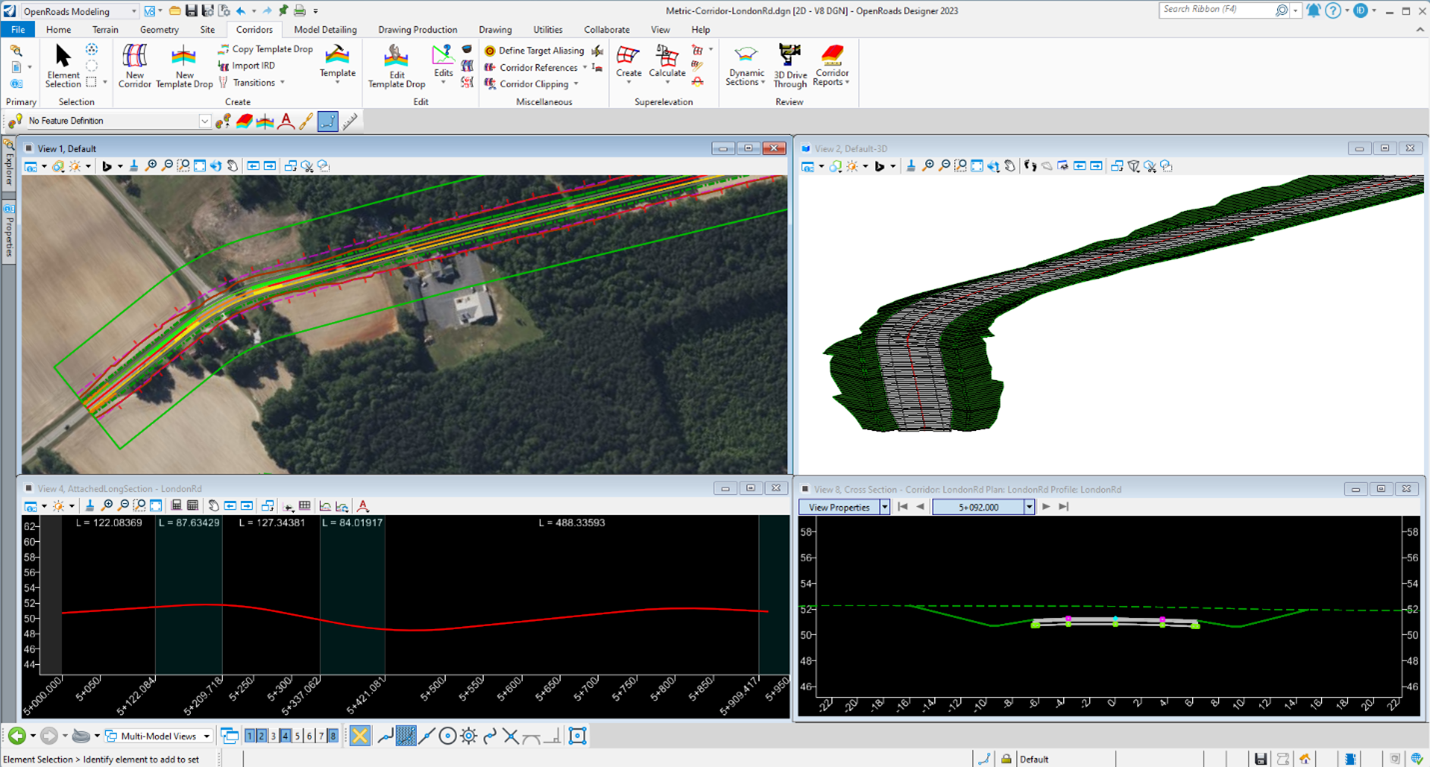The height and width of the screenshot is (767, 1430).
Task: Click Superelevation Create button
Action: (629, 66)
